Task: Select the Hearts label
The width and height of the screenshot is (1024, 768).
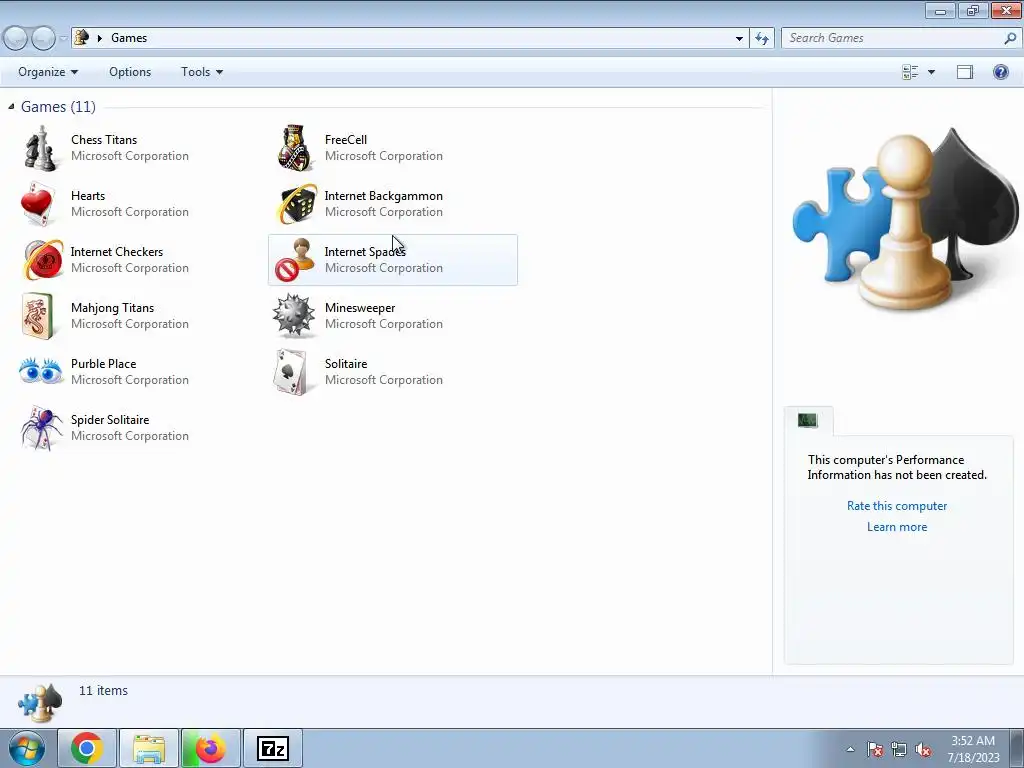Action: [88, 196]
